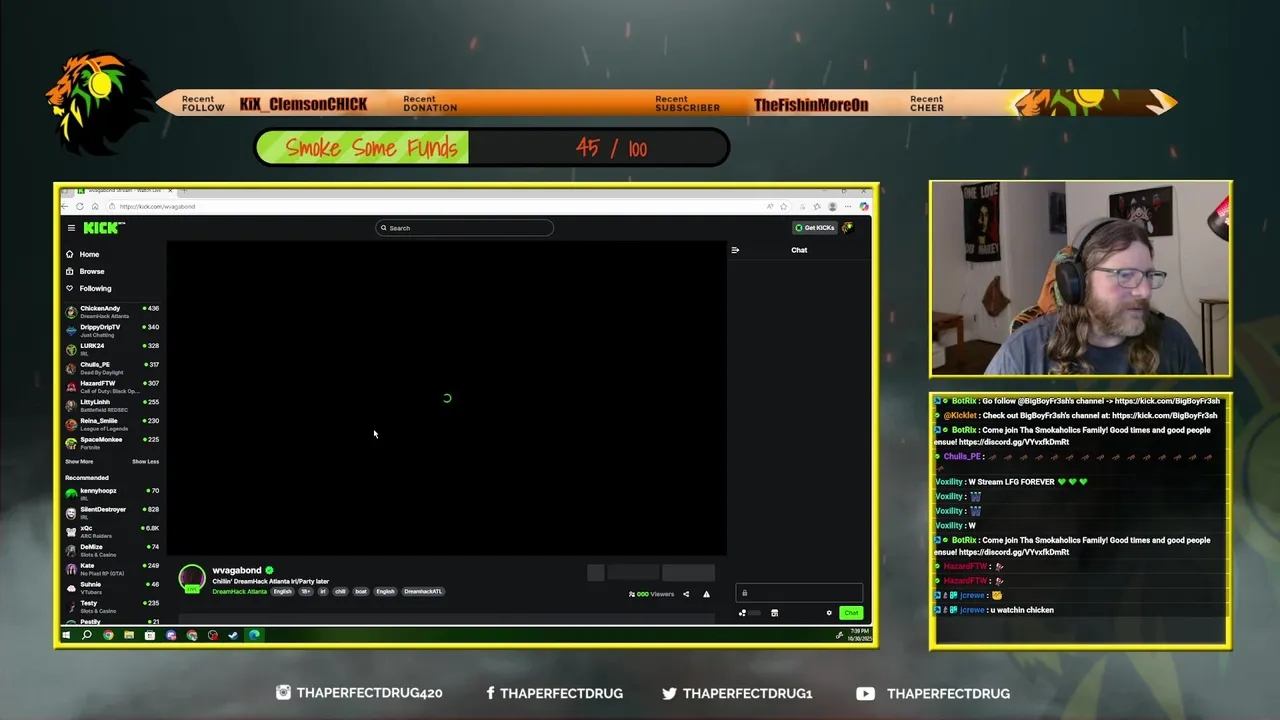Open the DreamHack Atlanta category link
1280x720 pixels.
[x=240, y=591]
